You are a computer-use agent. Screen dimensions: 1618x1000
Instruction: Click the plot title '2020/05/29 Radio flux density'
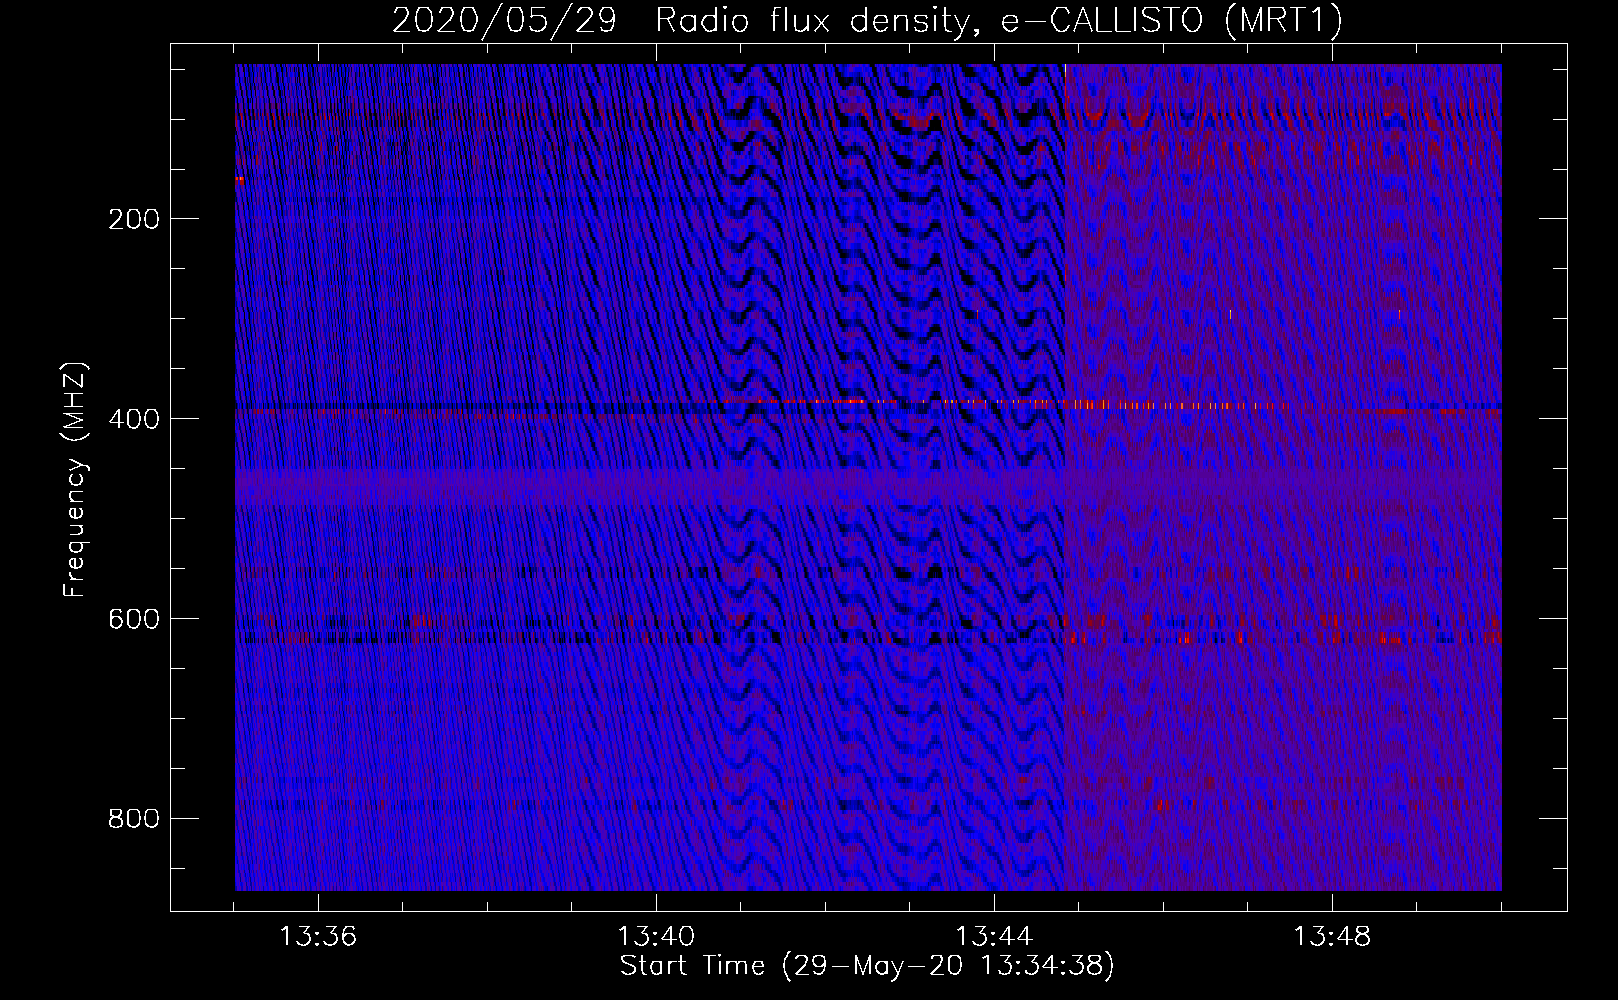867,20
